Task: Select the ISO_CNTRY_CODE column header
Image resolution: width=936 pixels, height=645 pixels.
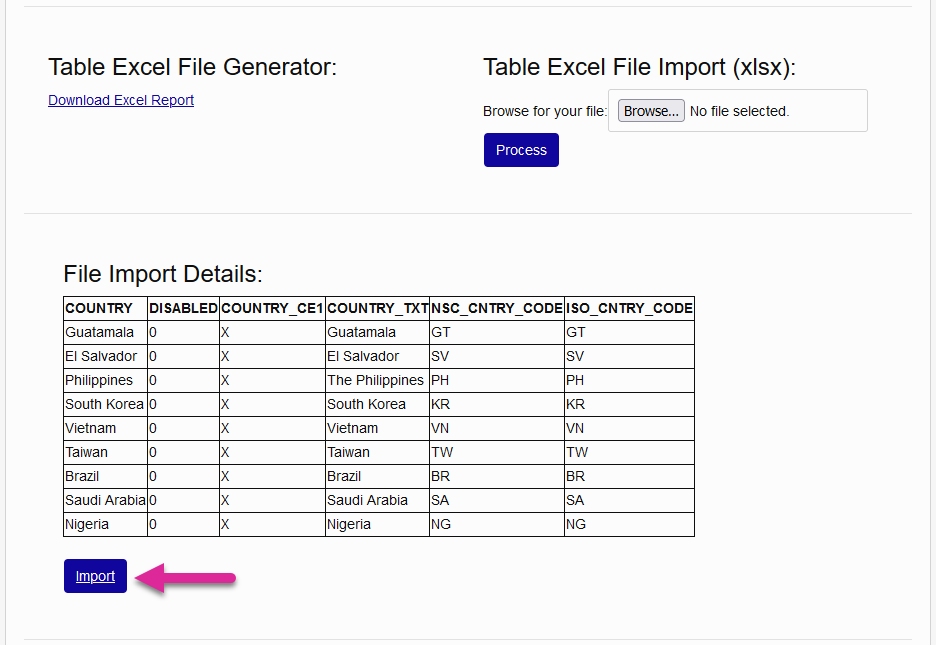Action: (x=629, y=308)
